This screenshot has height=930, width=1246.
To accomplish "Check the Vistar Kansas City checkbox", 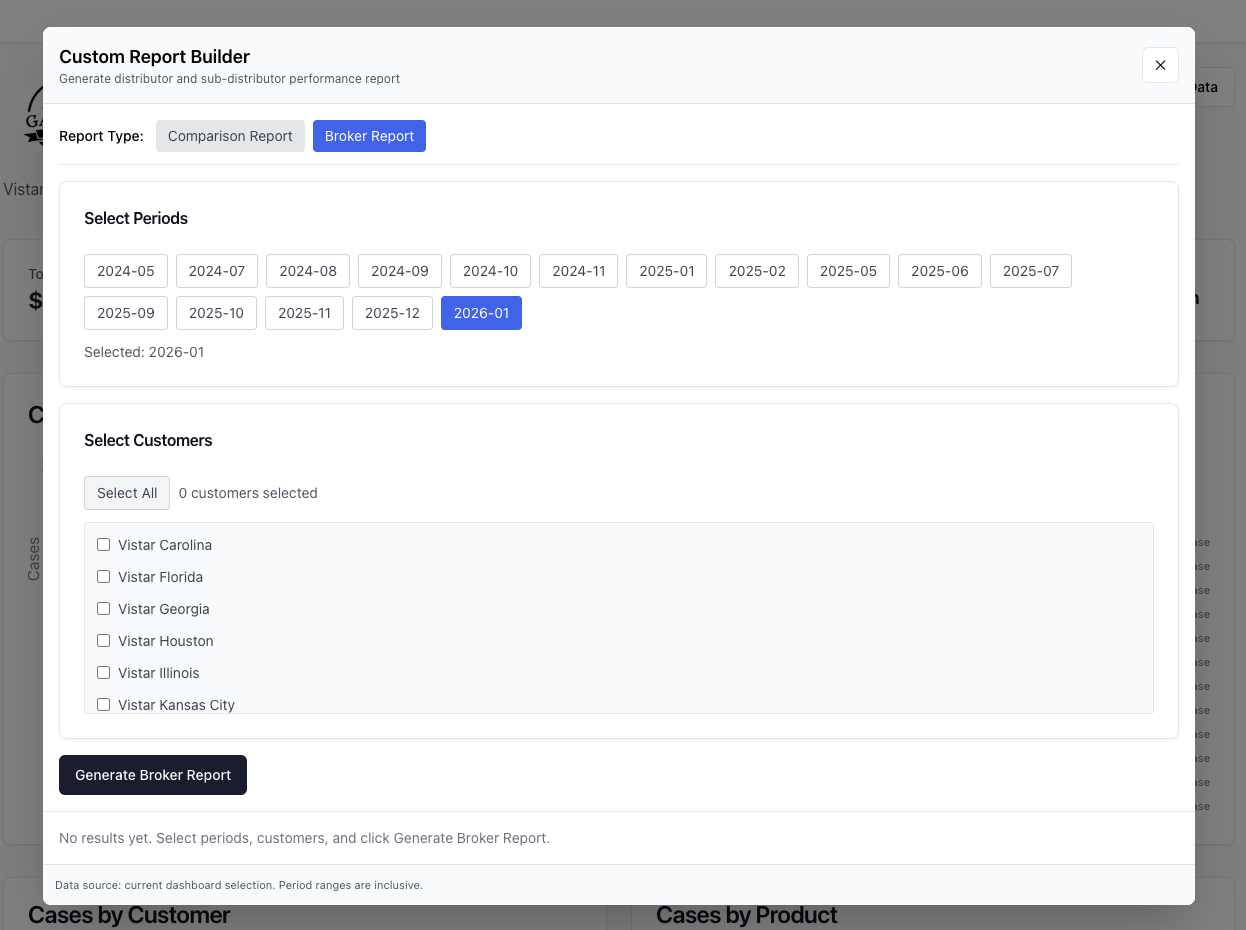I will point(103,705).
